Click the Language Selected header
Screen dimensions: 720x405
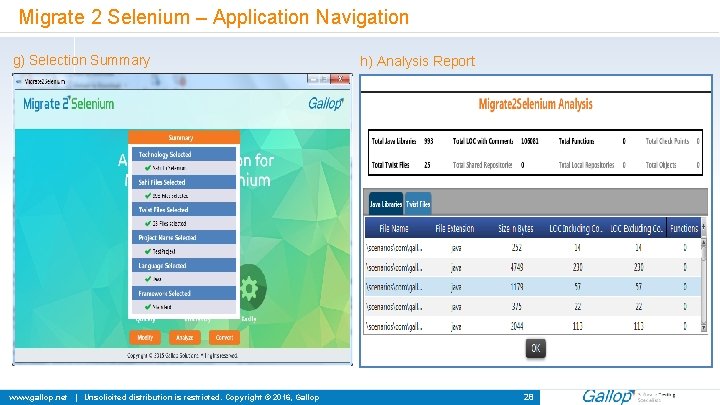click(184, 265)
